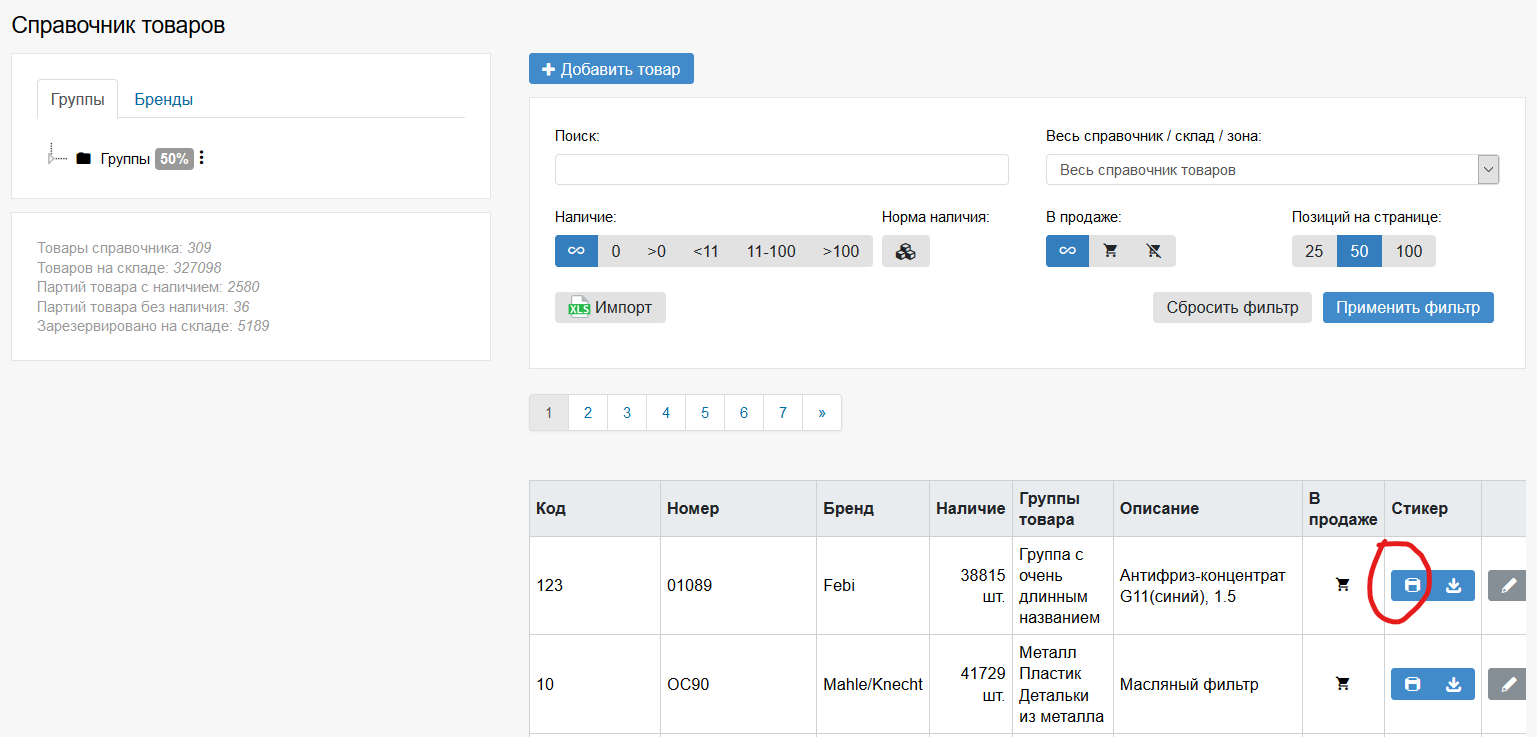Download sticker for Mahle/Knecht OC90 row
Viewport: 1537px width, 737px height.
pos(1454,684)
